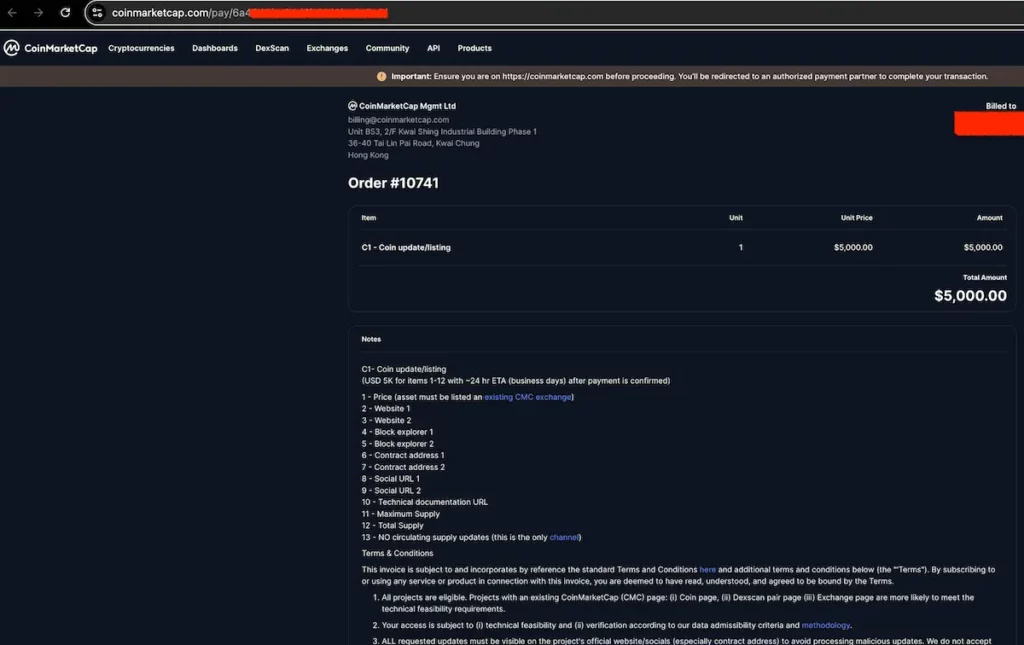
Task: Open the Community menu
Action: point(387,48)
